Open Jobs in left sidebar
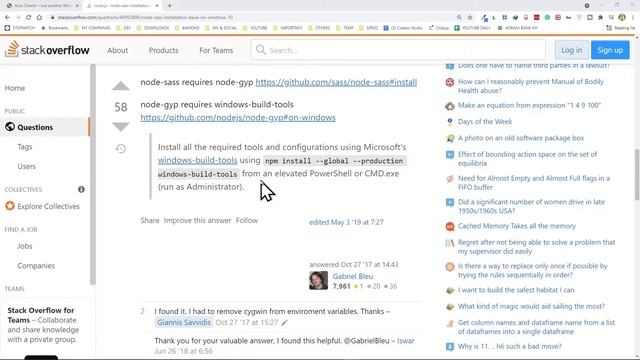 coord(24,246)
